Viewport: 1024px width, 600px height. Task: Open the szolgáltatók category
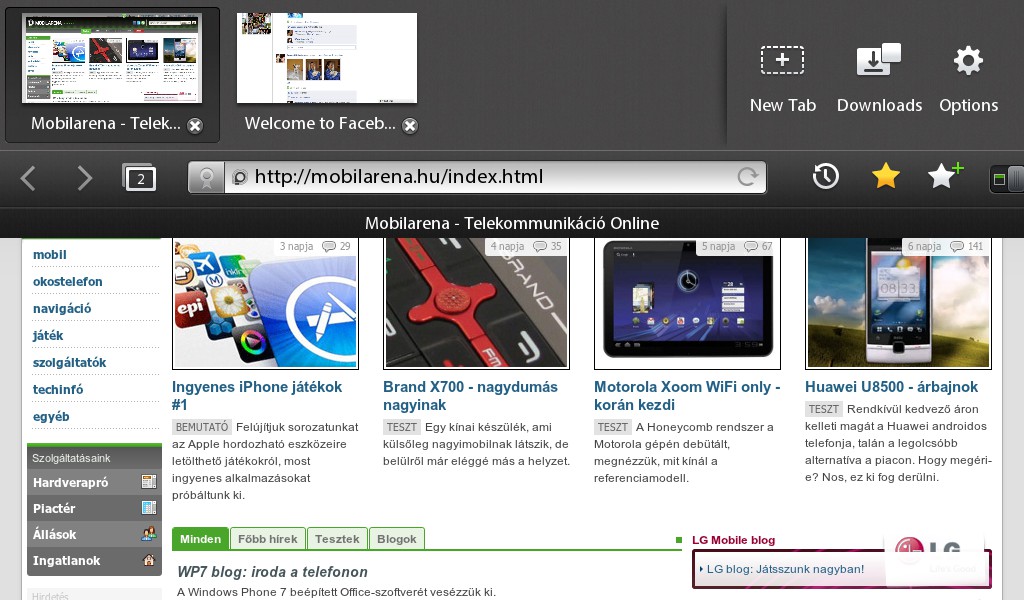[x=69, y=362]
